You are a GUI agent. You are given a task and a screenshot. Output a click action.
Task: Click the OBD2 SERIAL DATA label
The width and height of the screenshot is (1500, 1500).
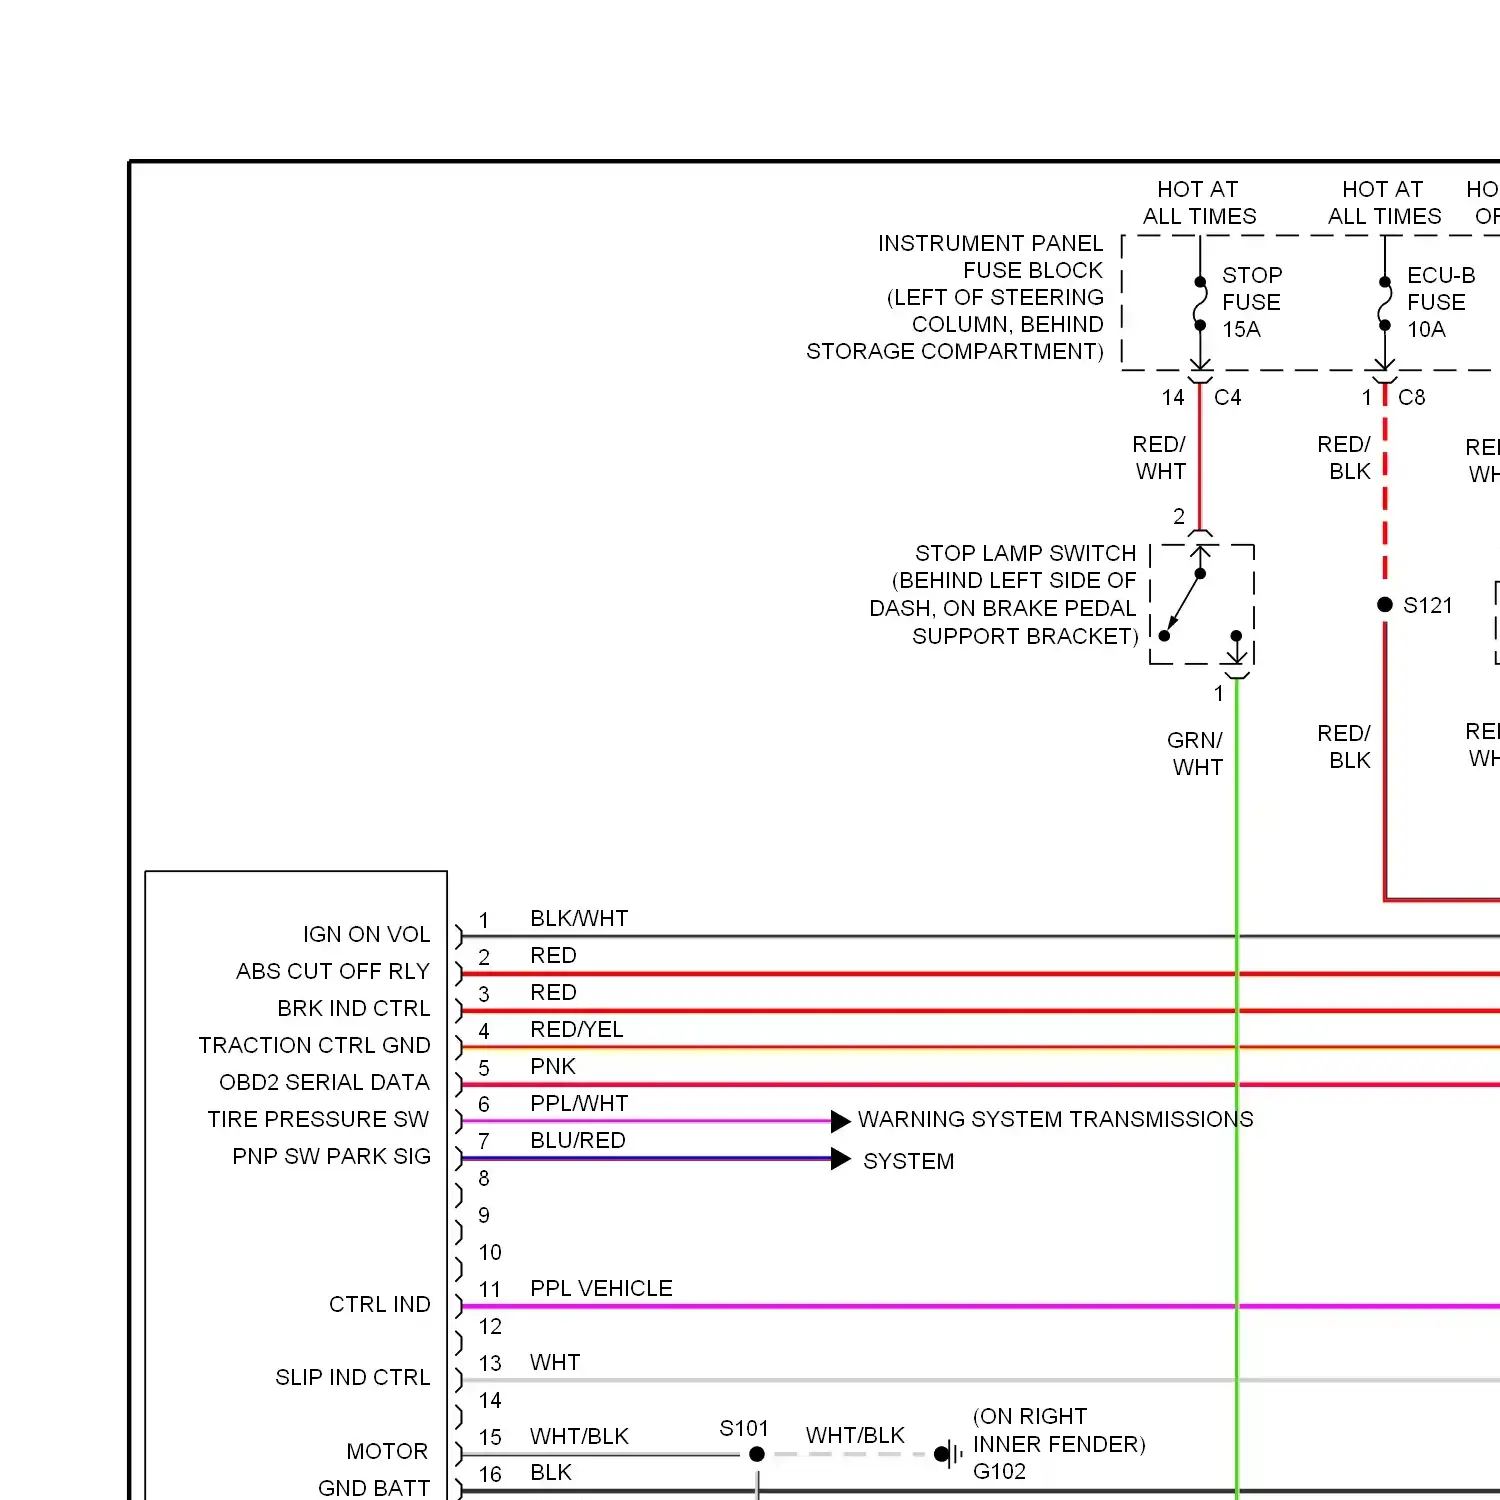pos(324,1082)
